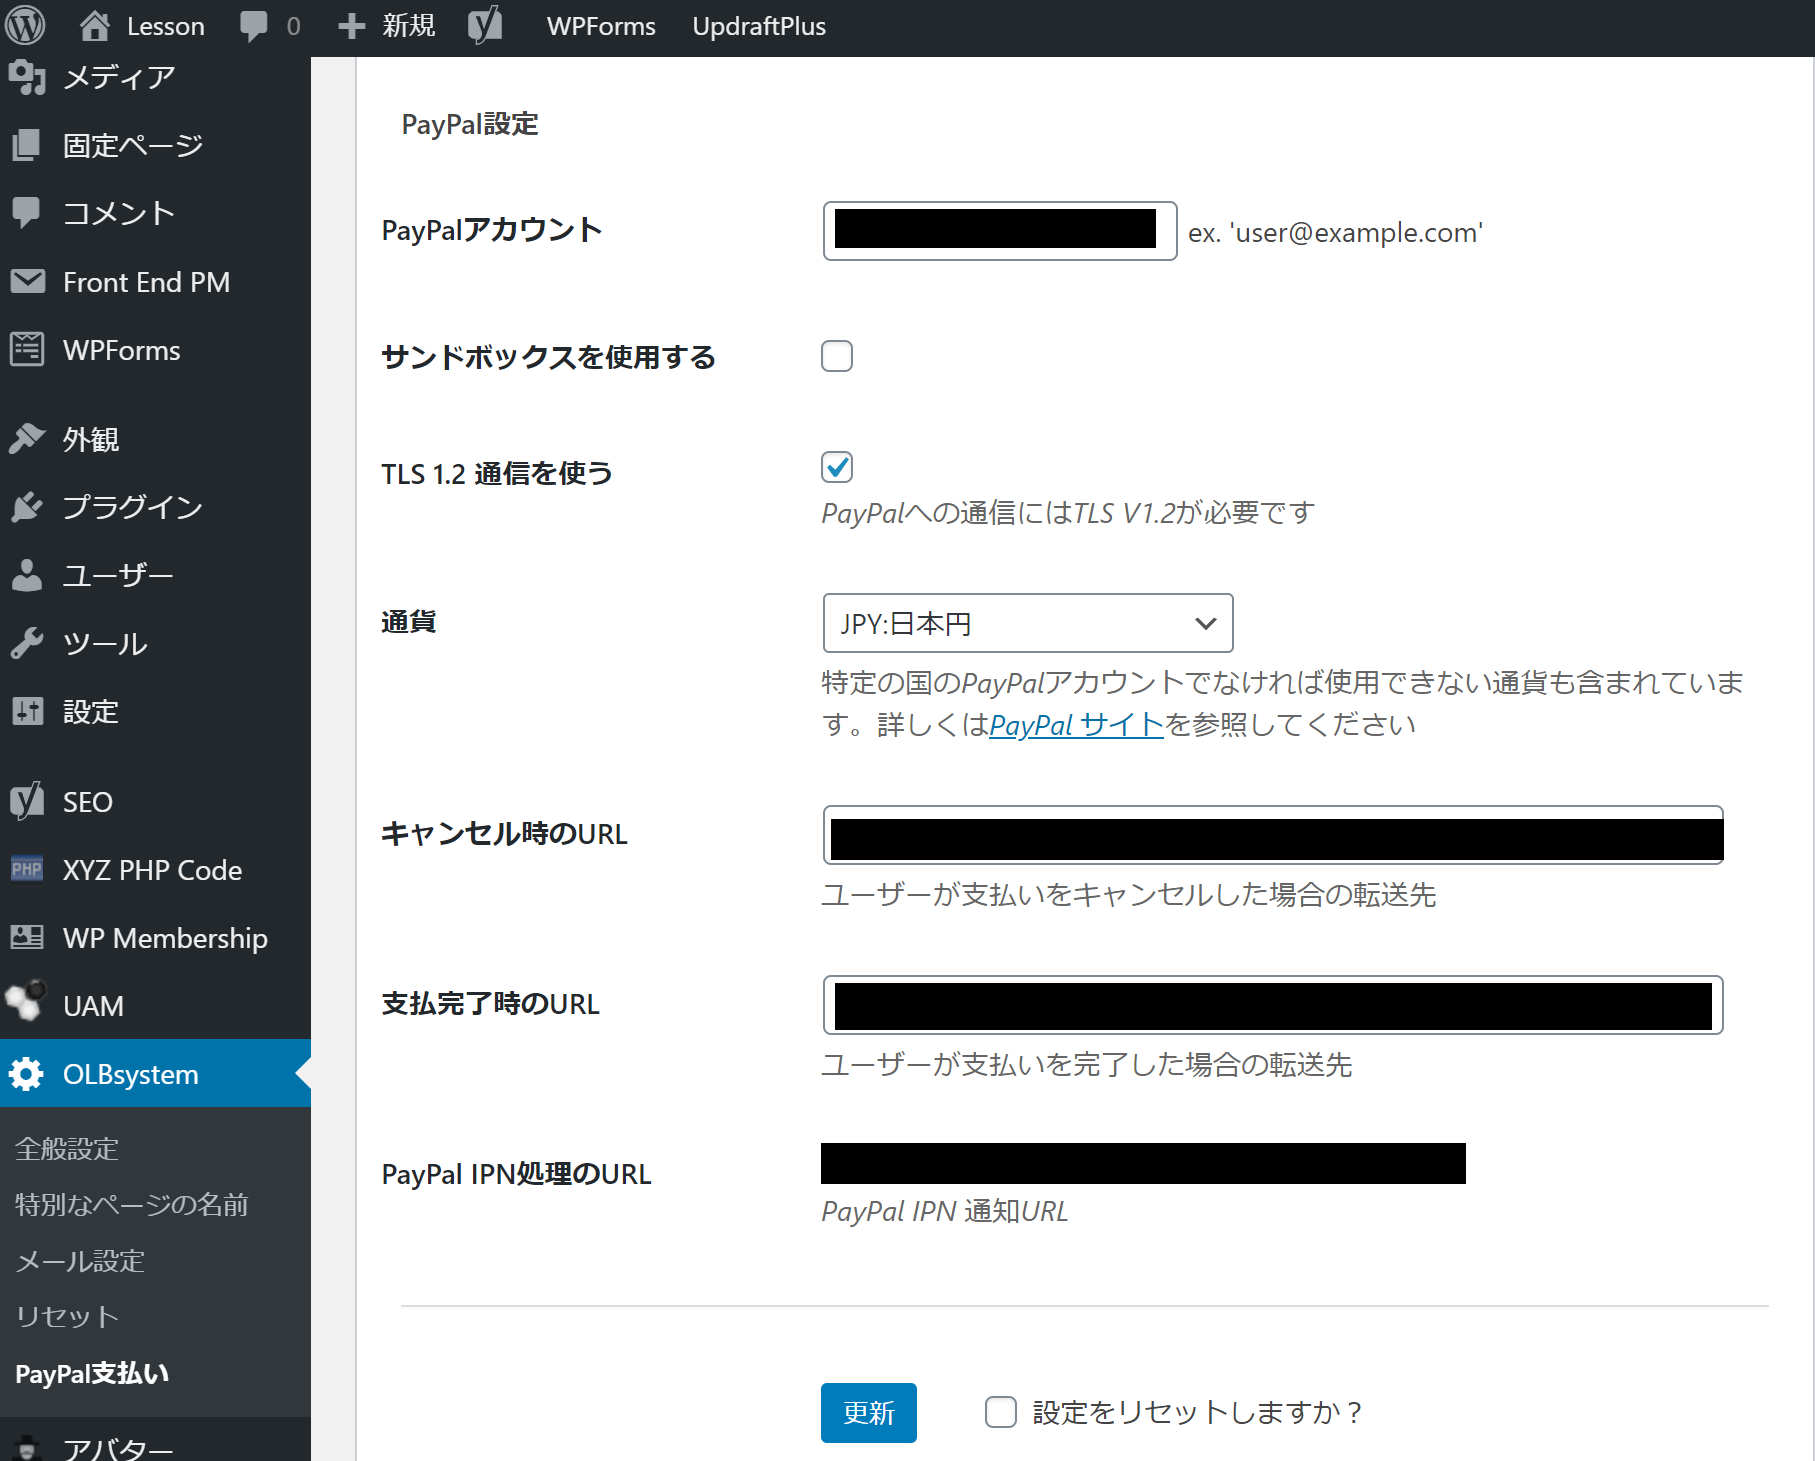Click the UAM sidebar icon
1815x1461 pixels.
click(27, 1001)
